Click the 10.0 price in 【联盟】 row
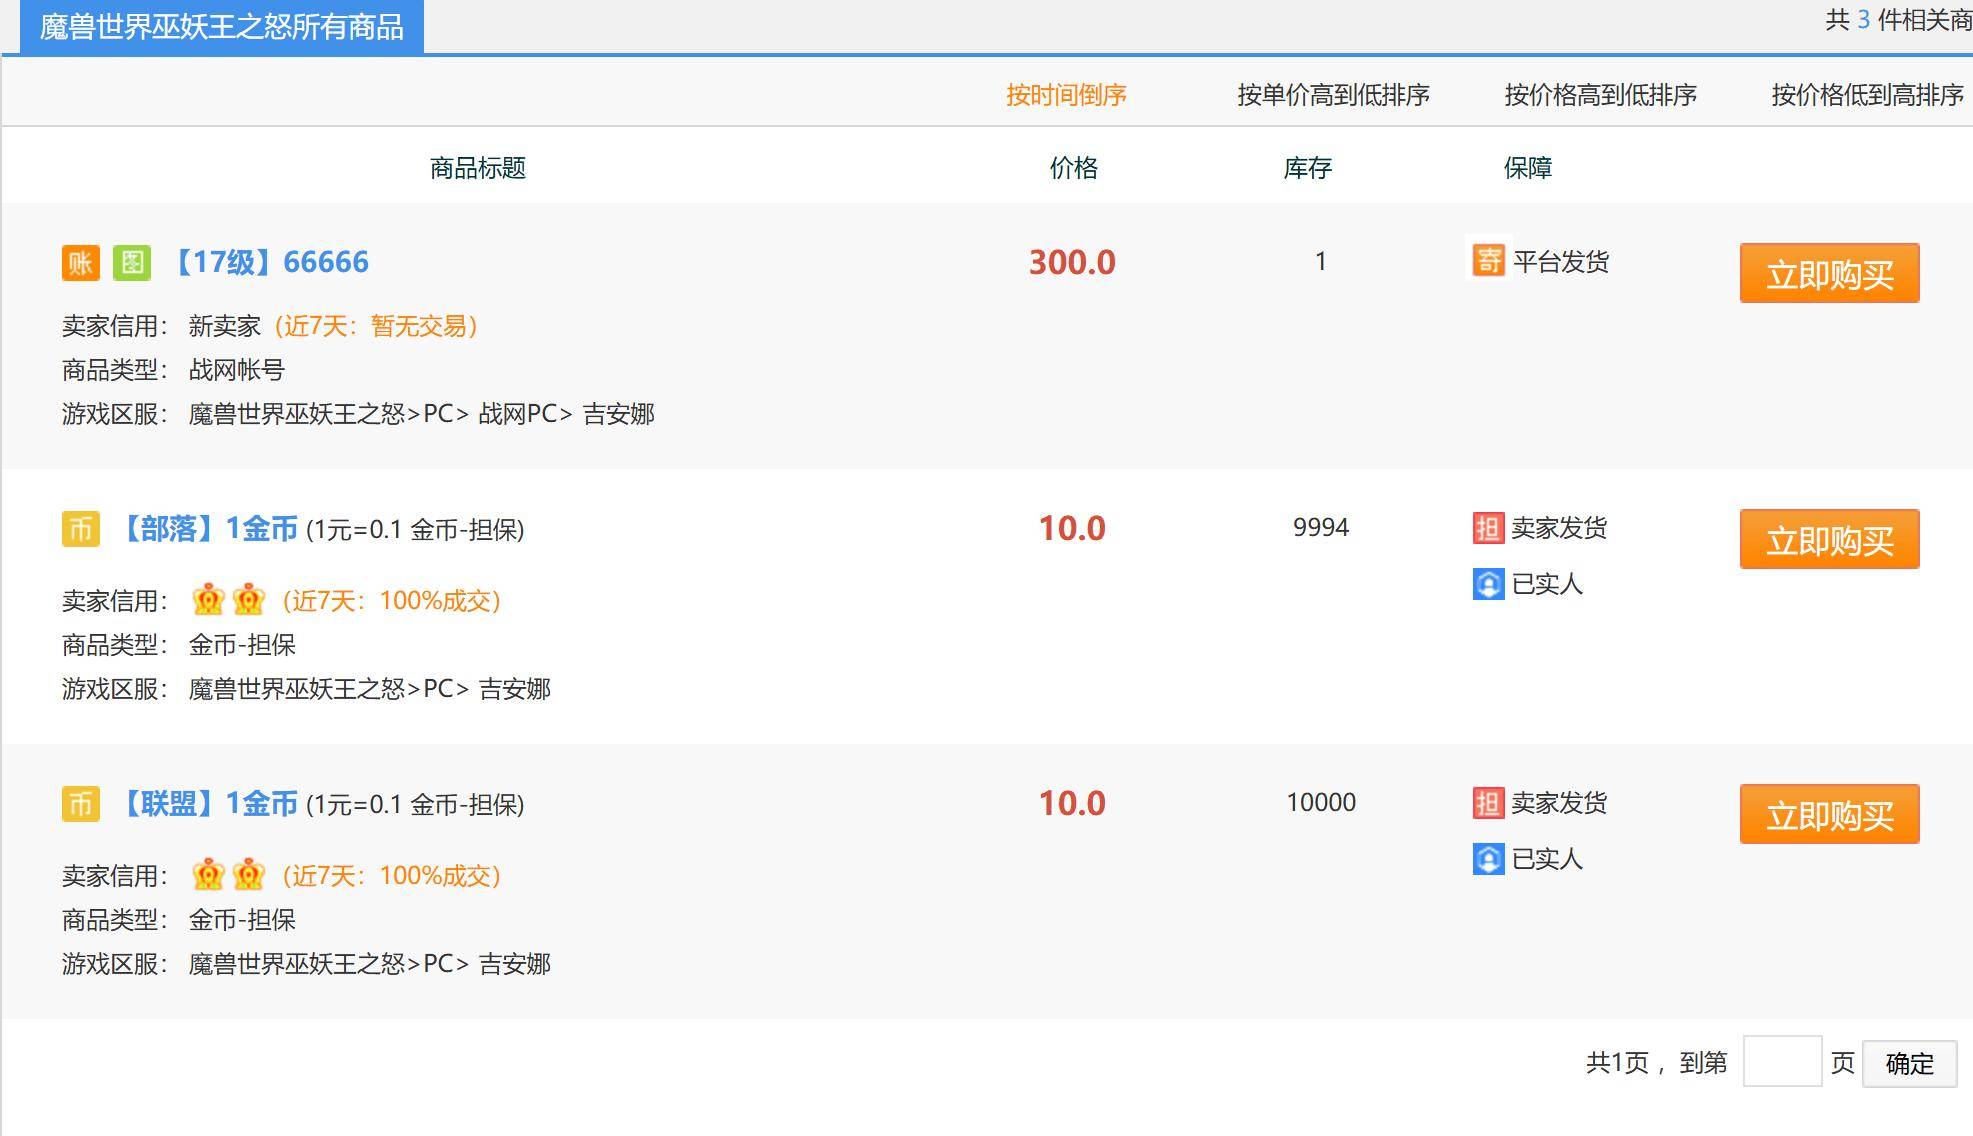This screenshot has height=1136, width=1973. coord(1072,803)
